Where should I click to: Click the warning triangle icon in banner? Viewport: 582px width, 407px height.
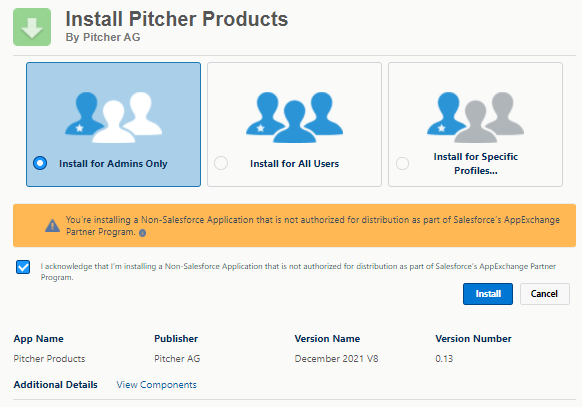52,225
